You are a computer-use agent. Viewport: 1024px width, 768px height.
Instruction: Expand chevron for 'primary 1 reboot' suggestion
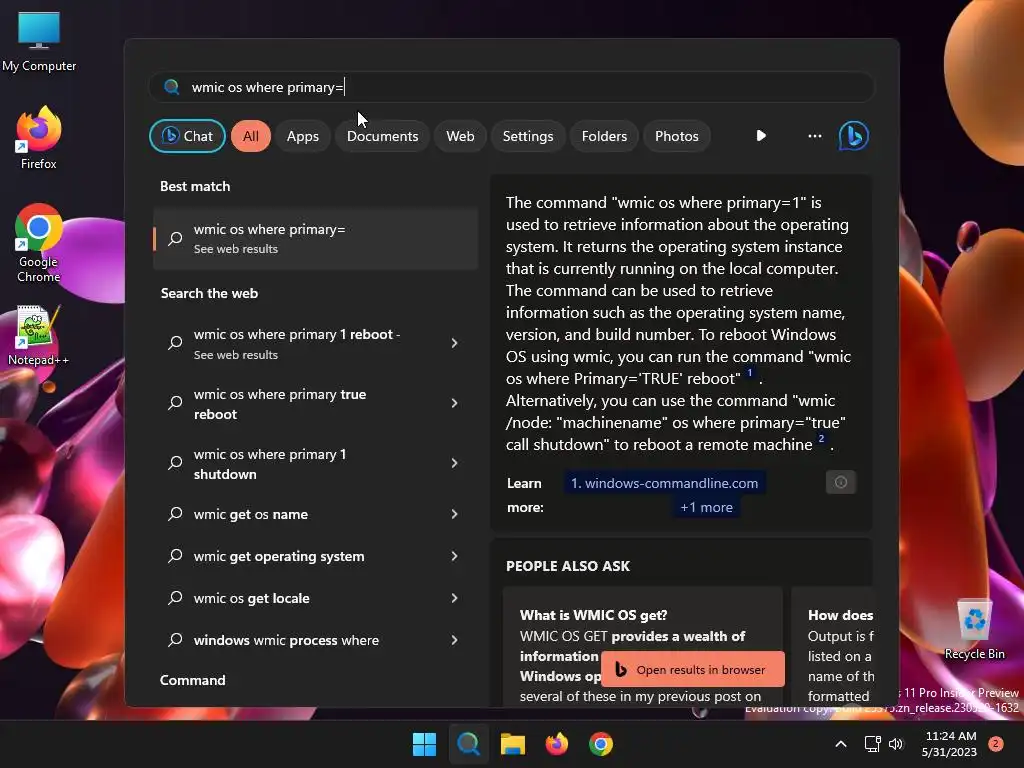(455, 343)
